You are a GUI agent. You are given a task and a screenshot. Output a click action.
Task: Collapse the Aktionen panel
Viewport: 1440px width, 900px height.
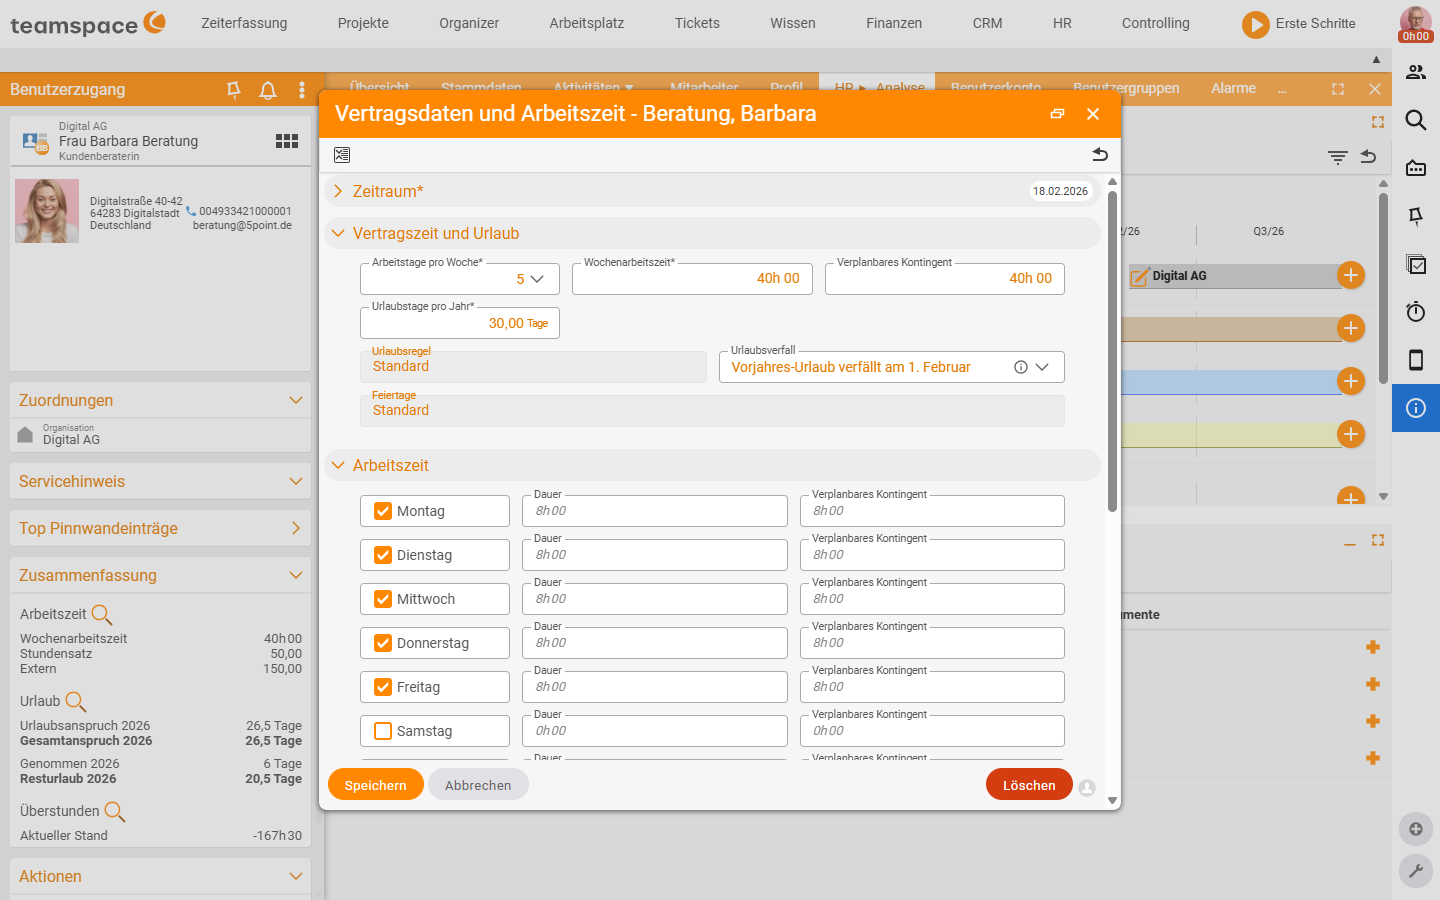pyautogui.click(x=296, y=876)
